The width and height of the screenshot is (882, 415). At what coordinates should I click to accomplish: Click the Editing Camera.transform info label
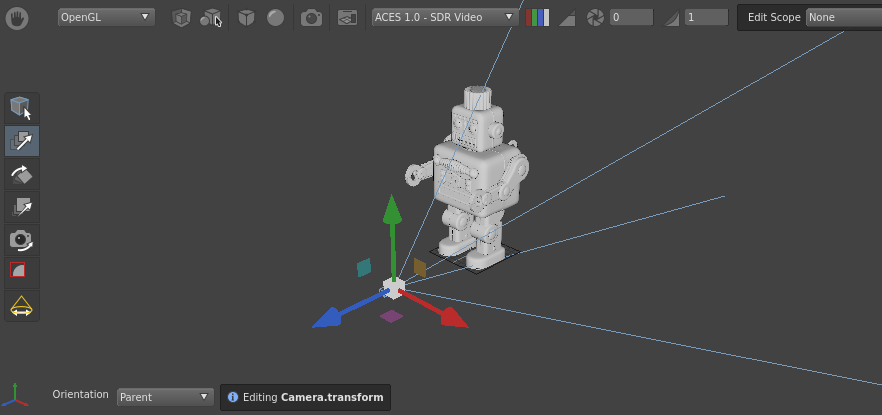[x=313, y=398]
